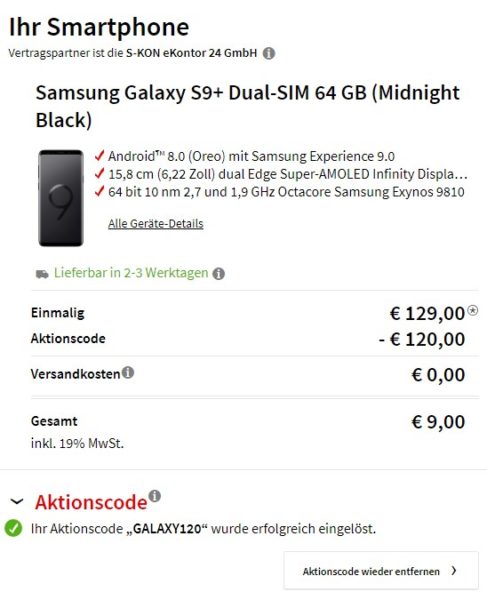Click the Lieferbar in 2-3 Werktagen text
This screenshot has height=600, width=487.
click(131, 273)
